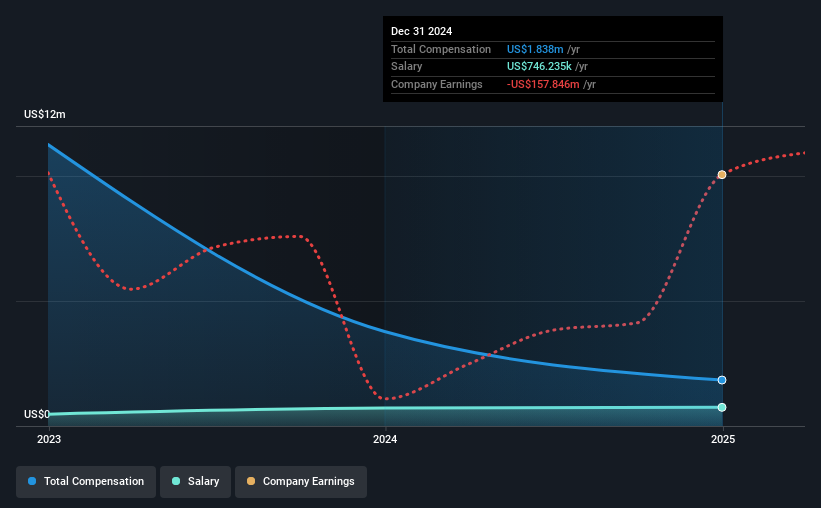Click the orange Company Earnings data point marker
Viewport: 821px width, 508px height.
coord(722,175)
